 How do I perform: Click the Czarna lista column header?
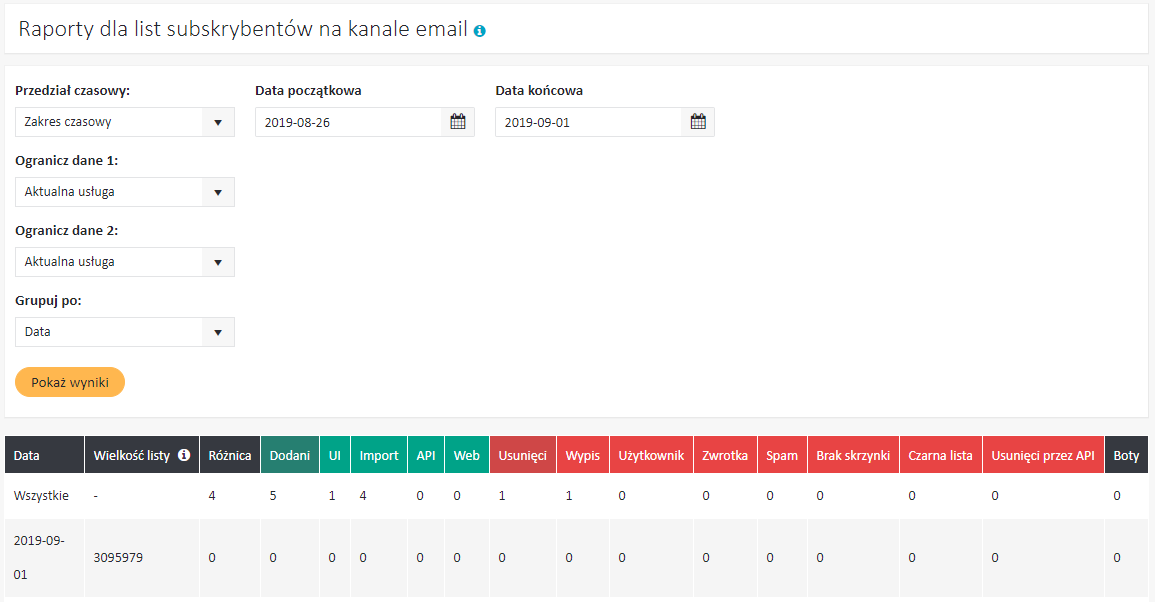point(940,455)
